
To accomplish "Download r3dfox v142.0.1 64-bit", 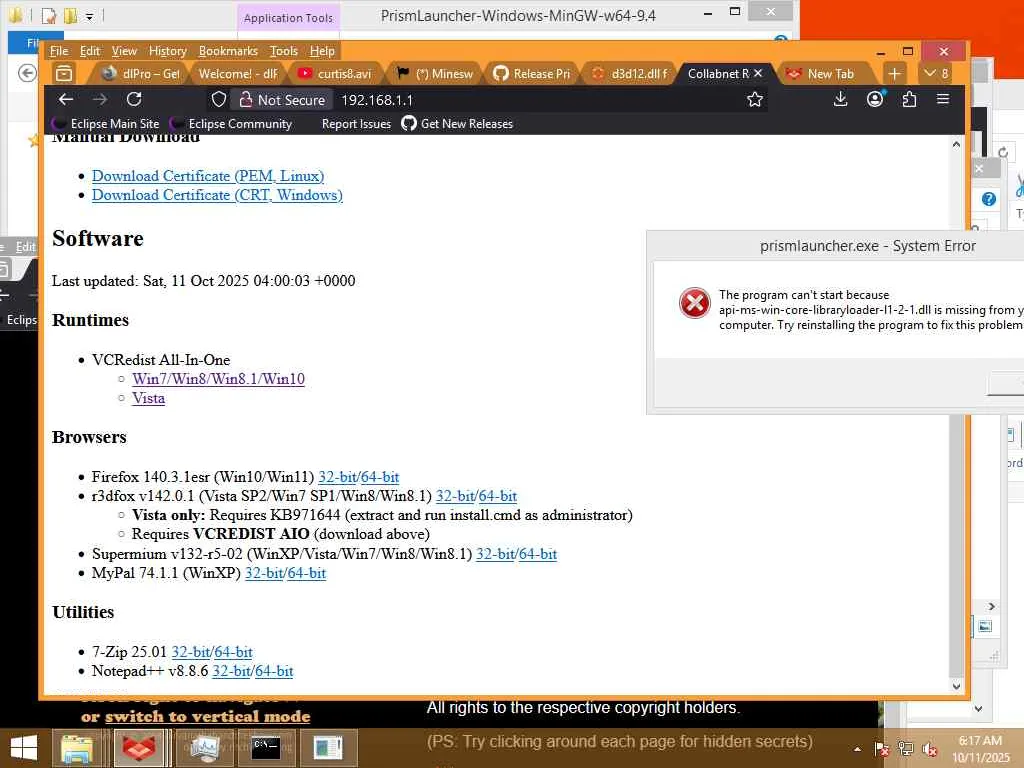I will [498, 496].
